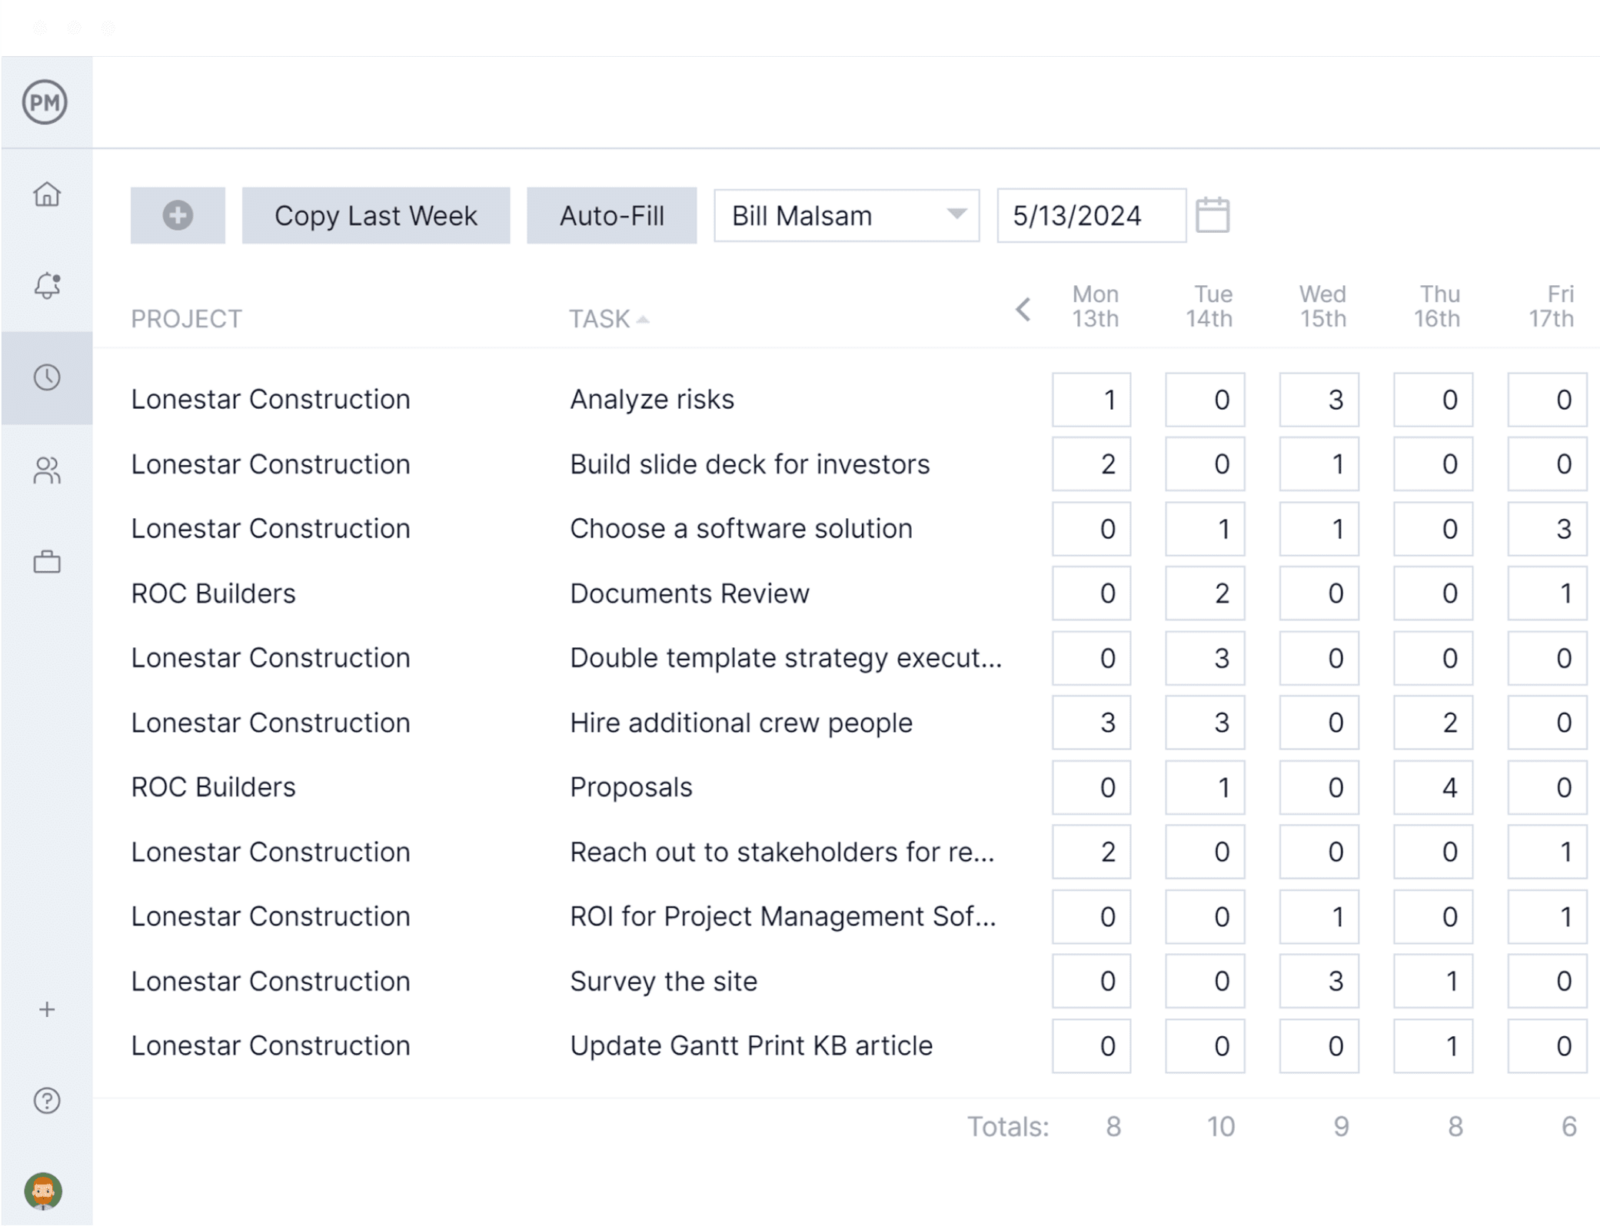Image resolution: width=1600 pixels, height=1226 pixels.
Task: Click the Thursday hours cell for Proposals
Action: (x=1433, y=787)
